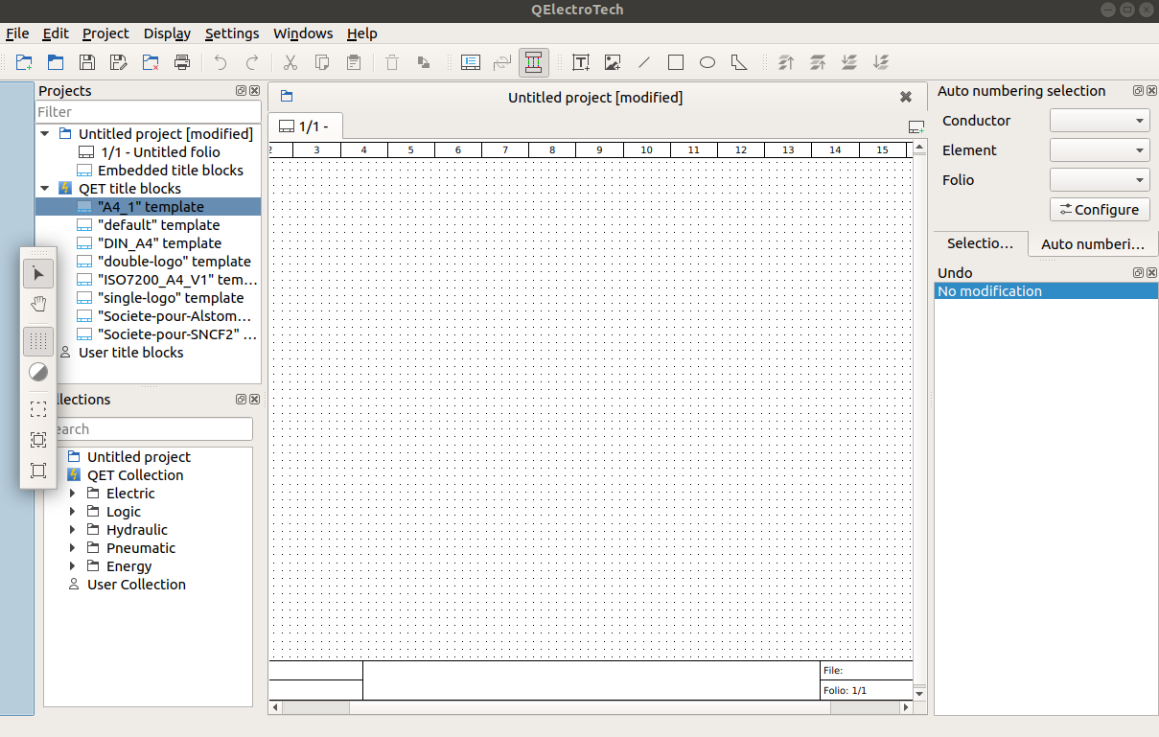The height and width of the screenshot is (737, 1159).
Task: Select the Ellipse drawing tool
Action: (707, 63)
